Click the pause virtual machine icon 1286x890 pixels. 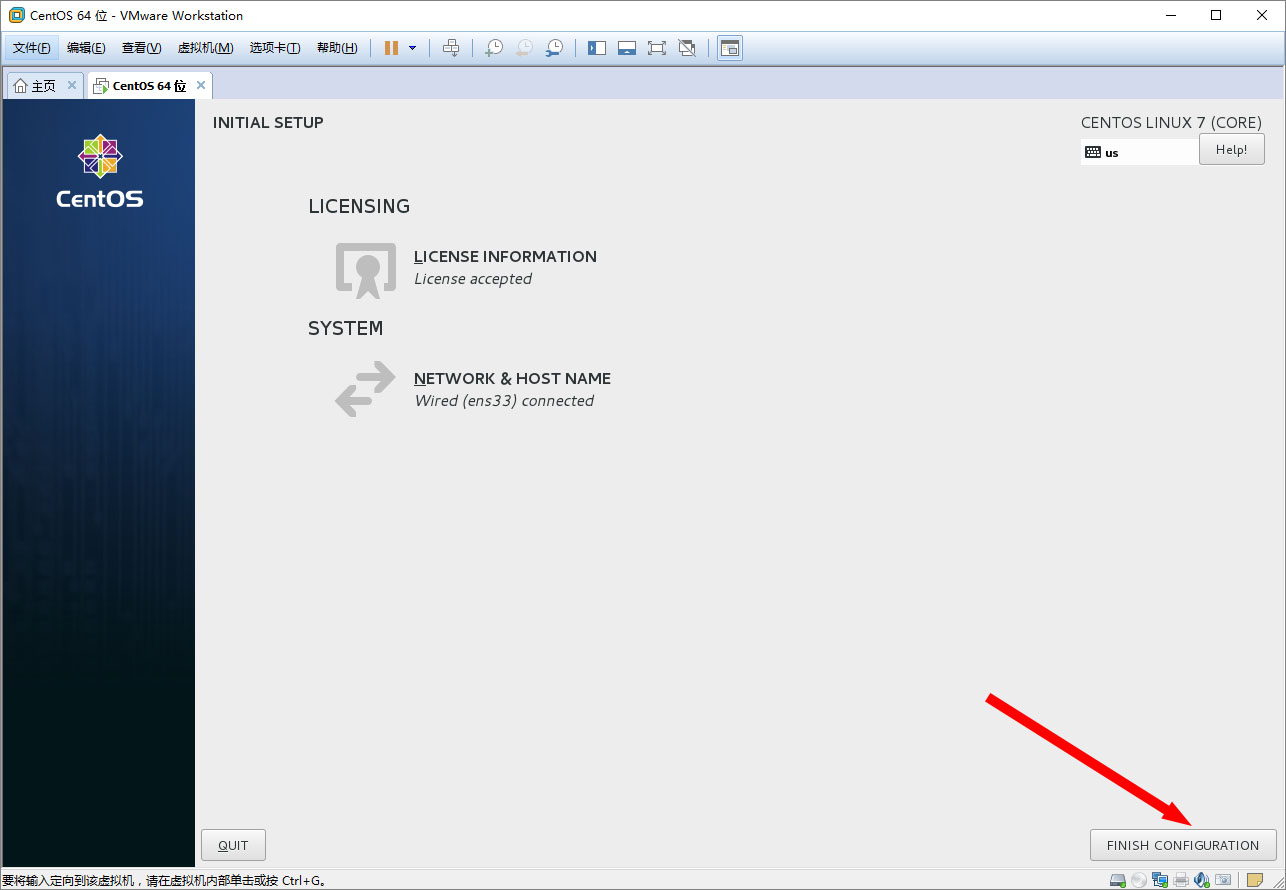[x=391, y=48]
